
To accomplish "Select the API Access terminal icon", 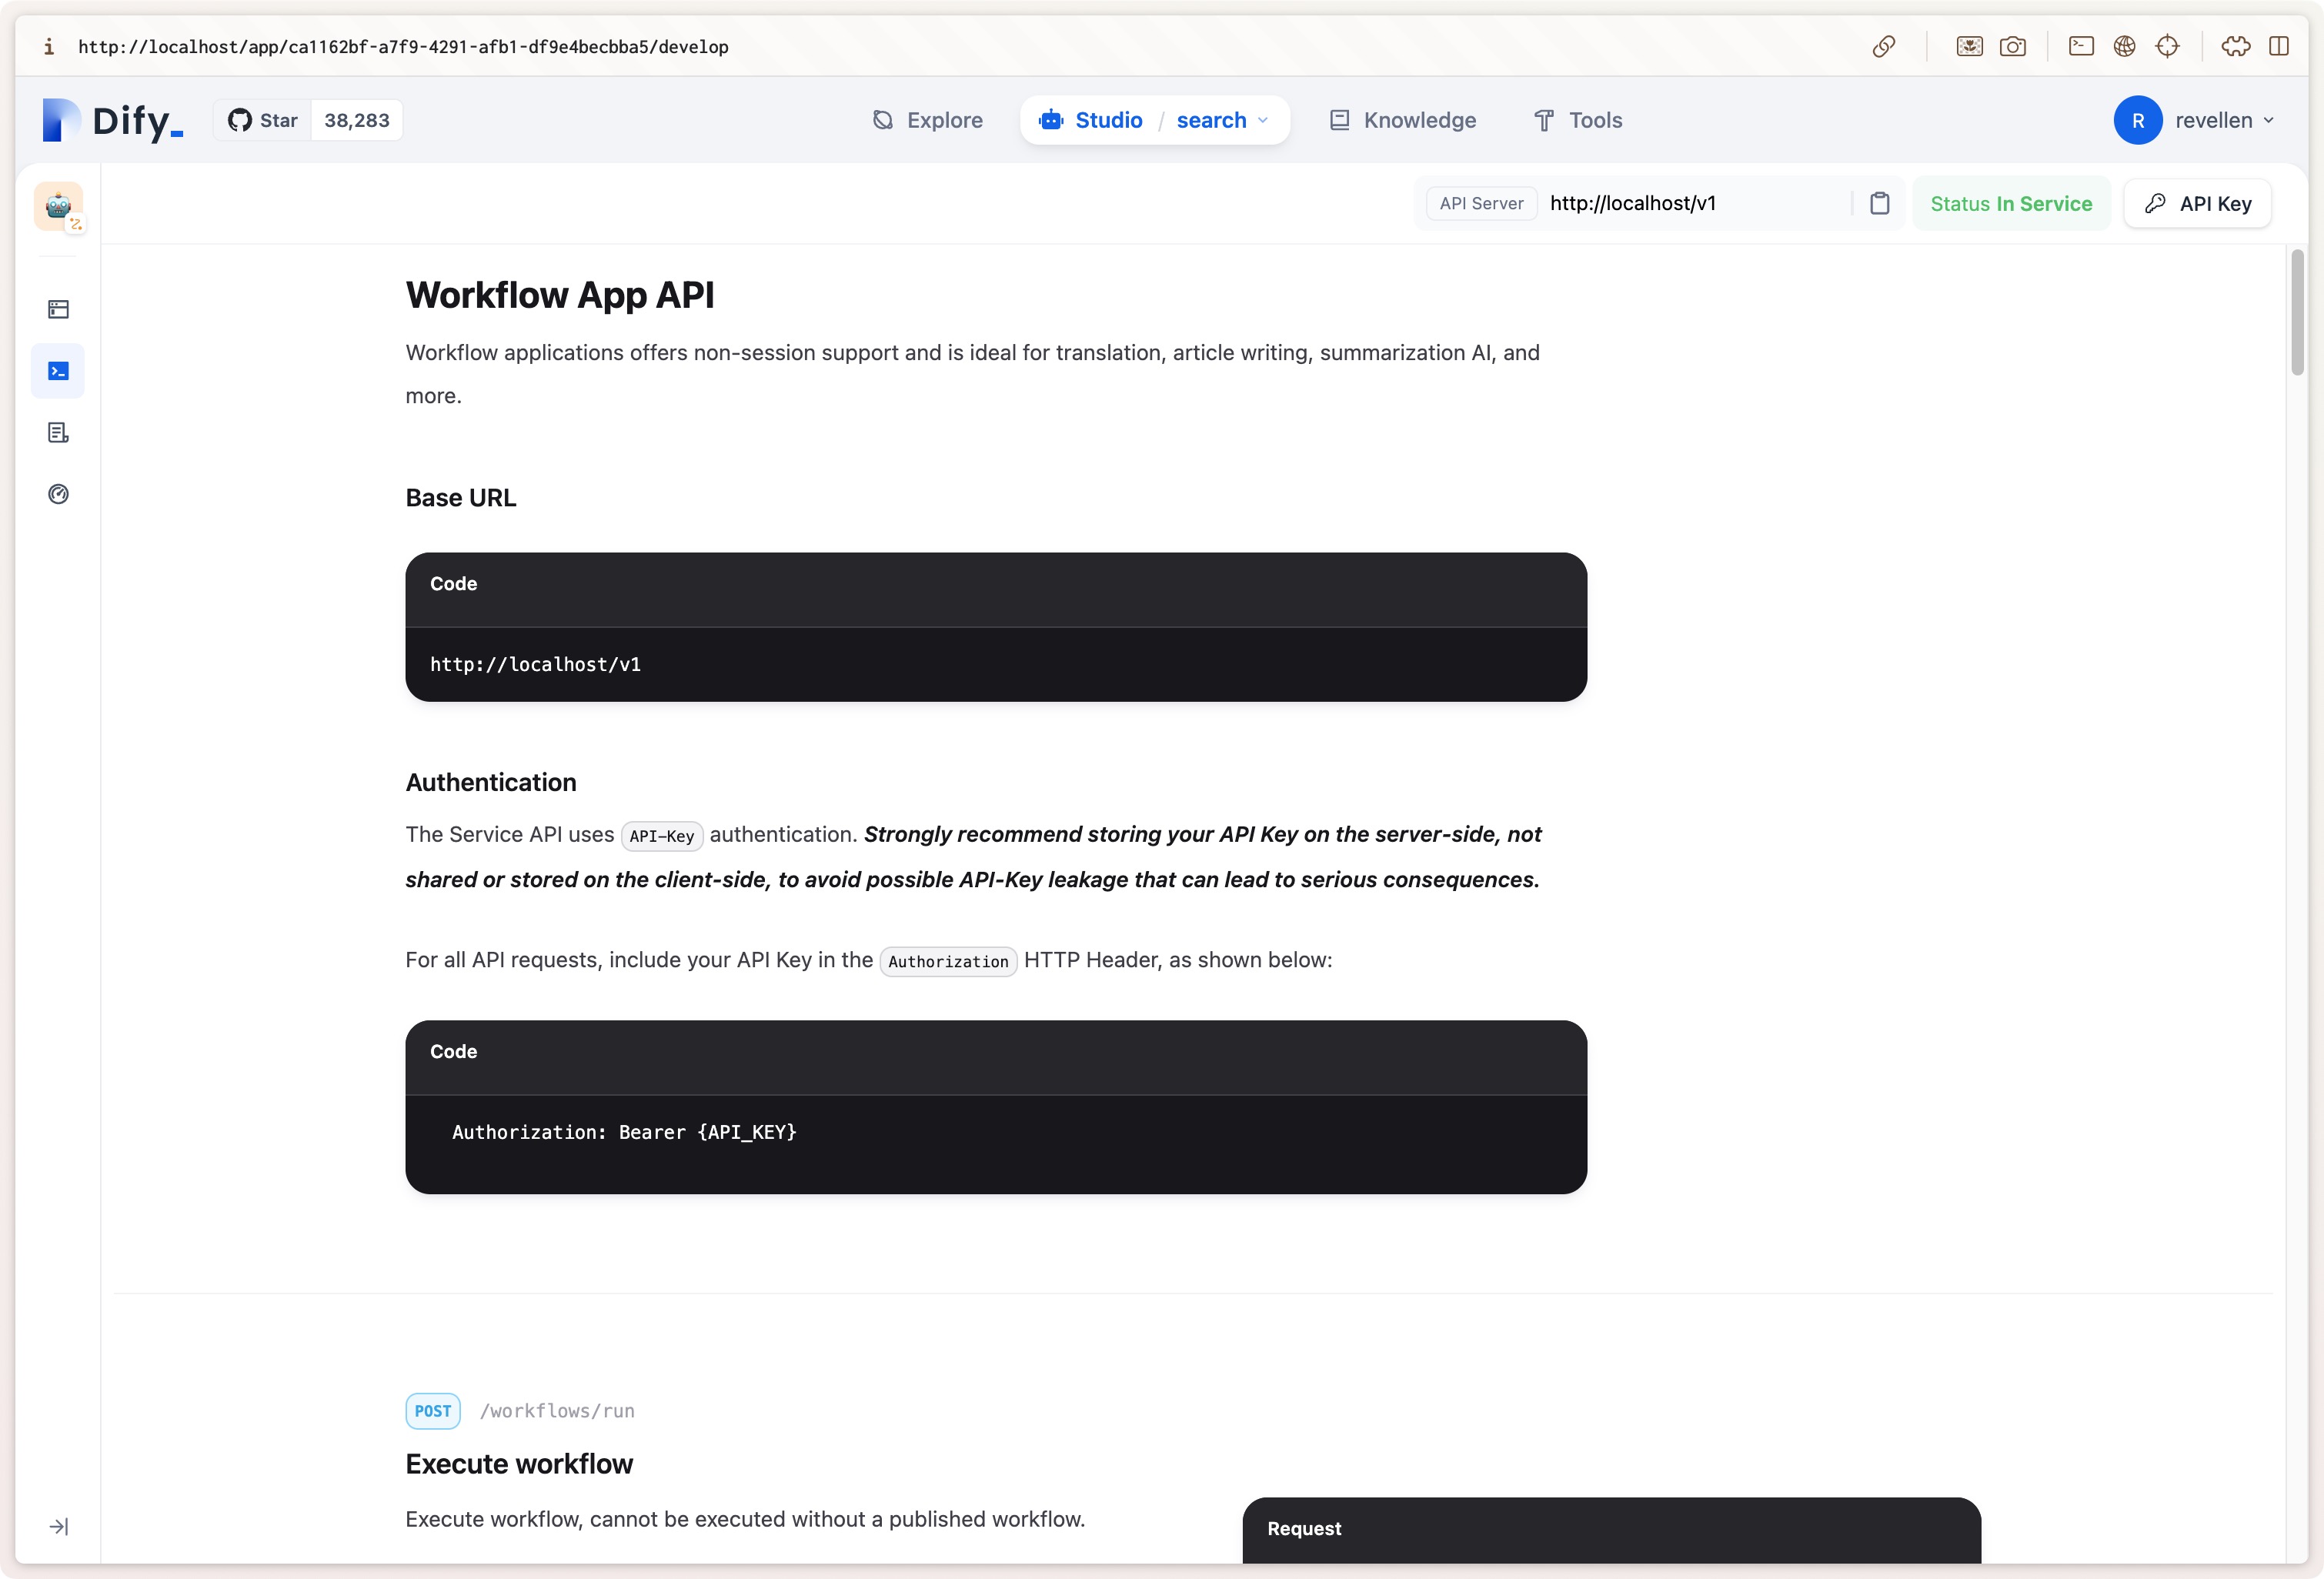I will [58, 371].
